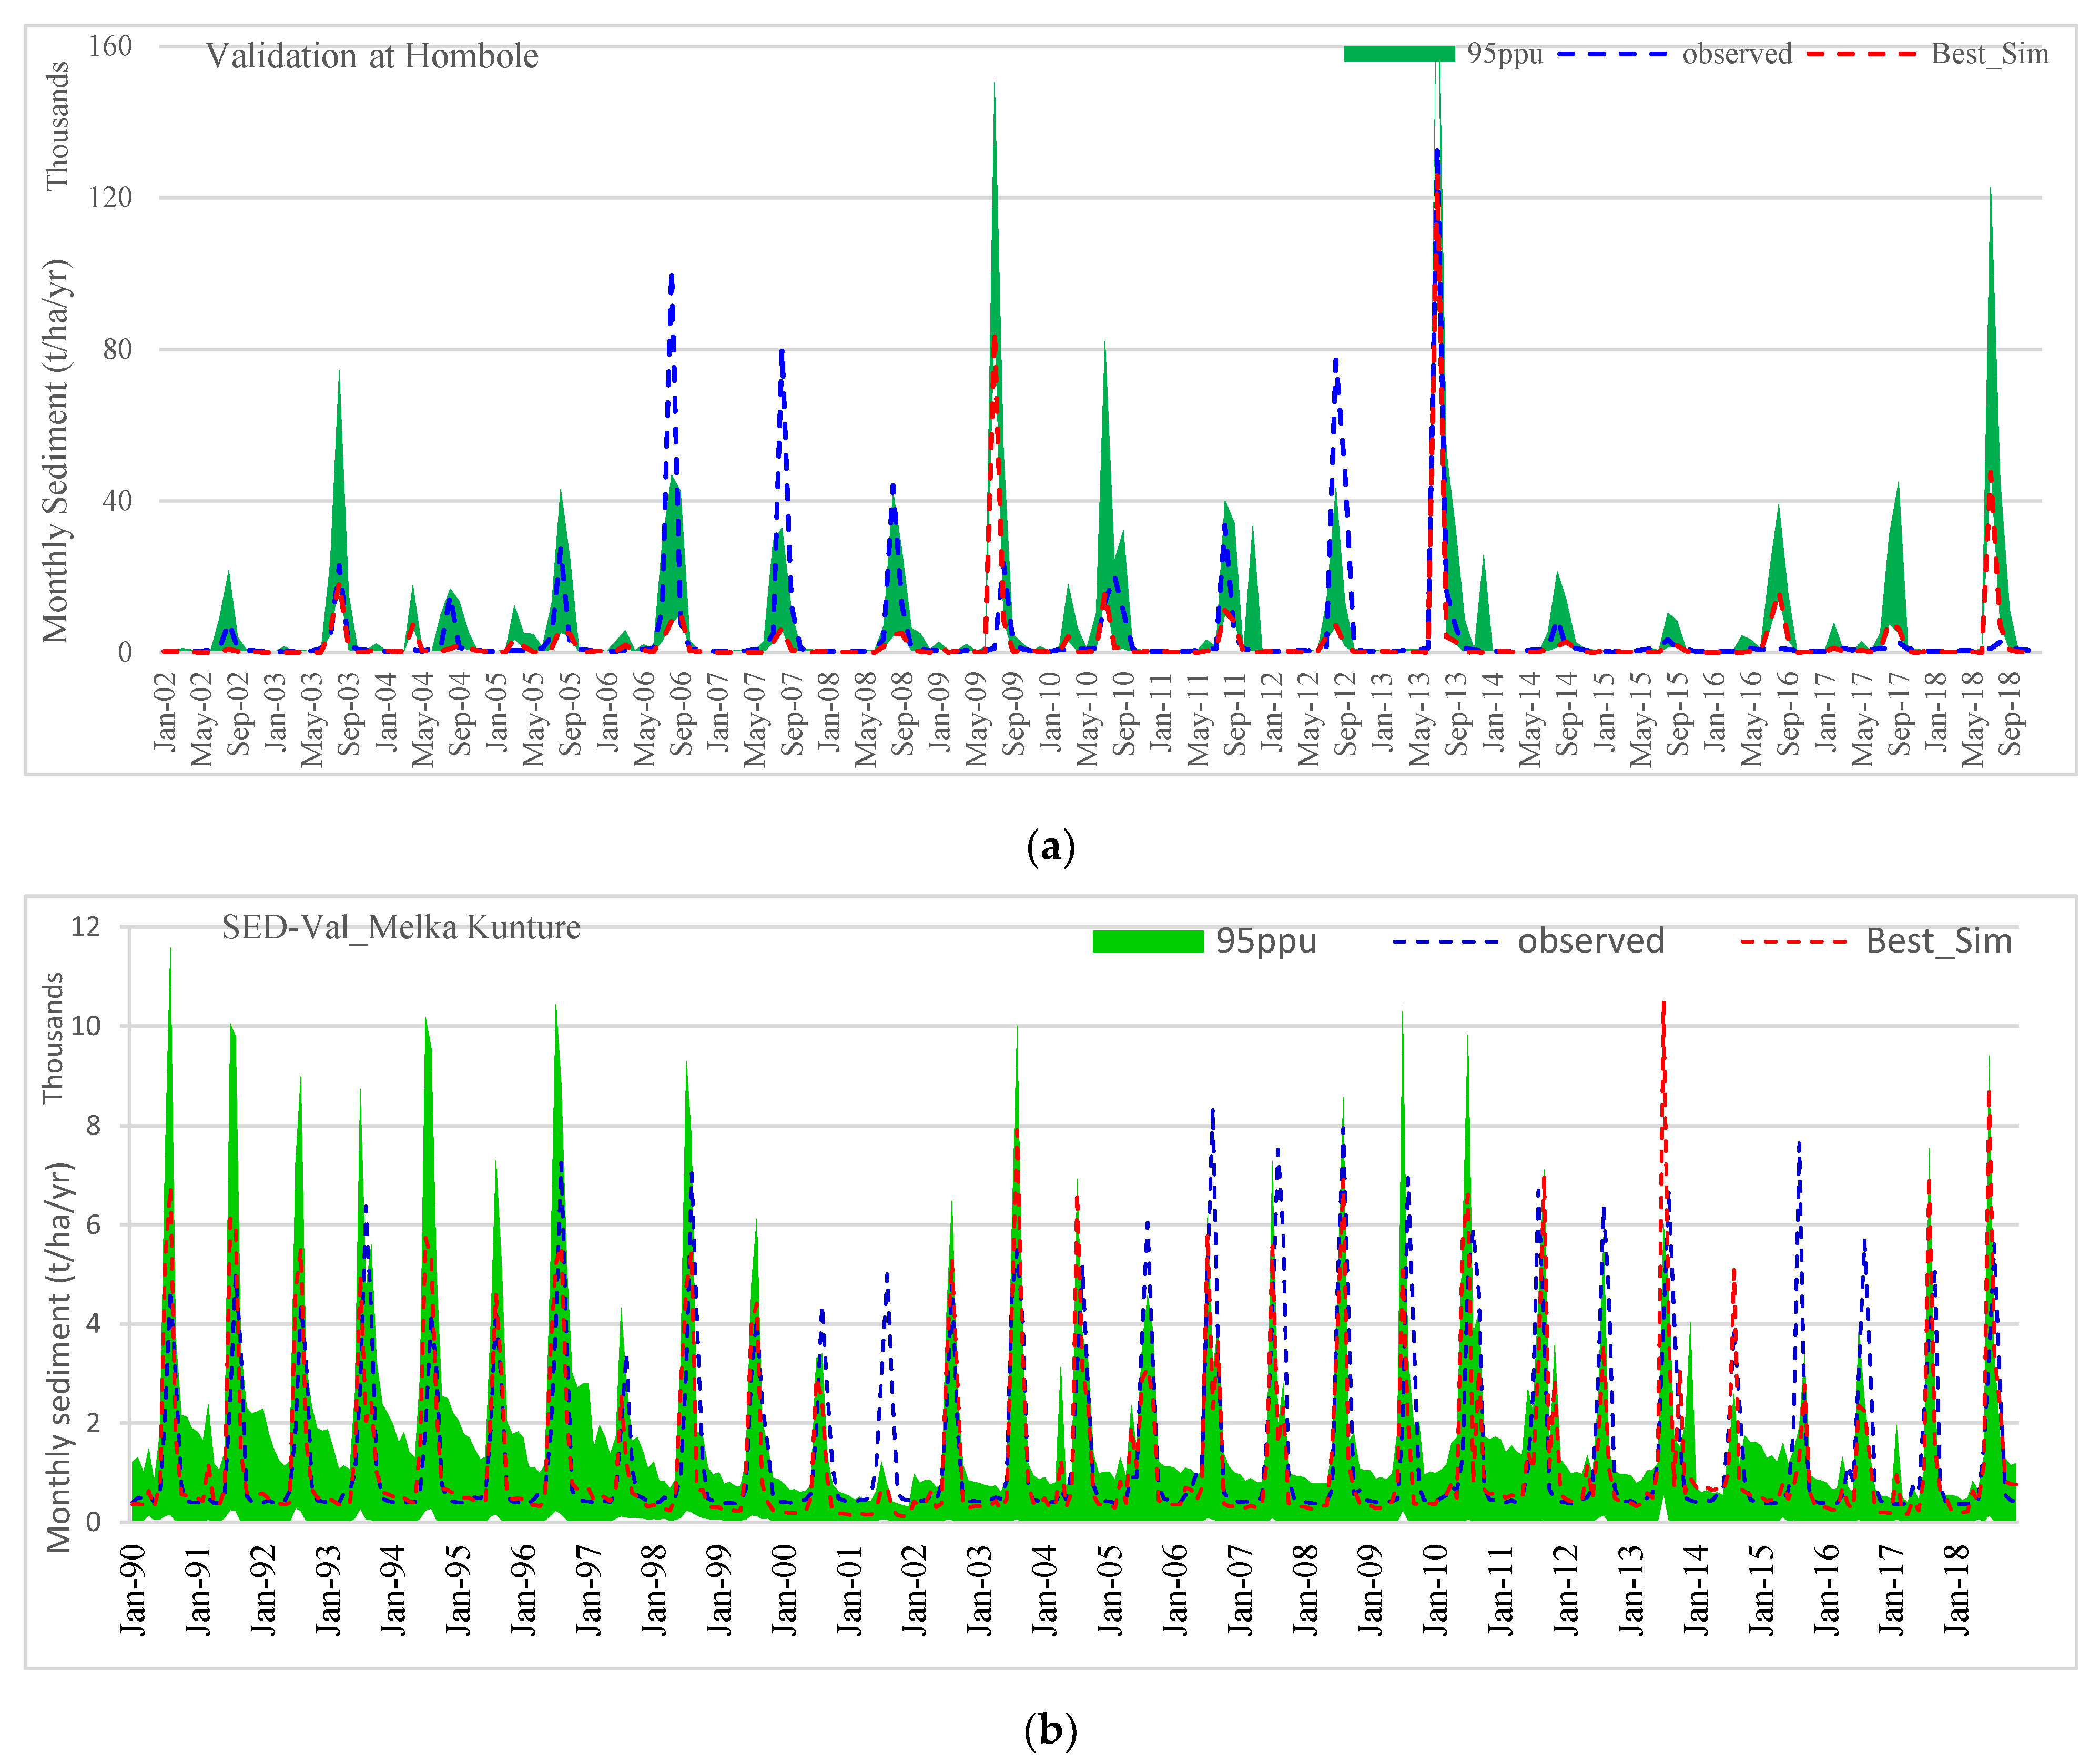2100x1762 pixels.
Task: Click the Jan-18 x-axis label in bottom chart
Action: pyautogui.click(x=1958, y=1590)
